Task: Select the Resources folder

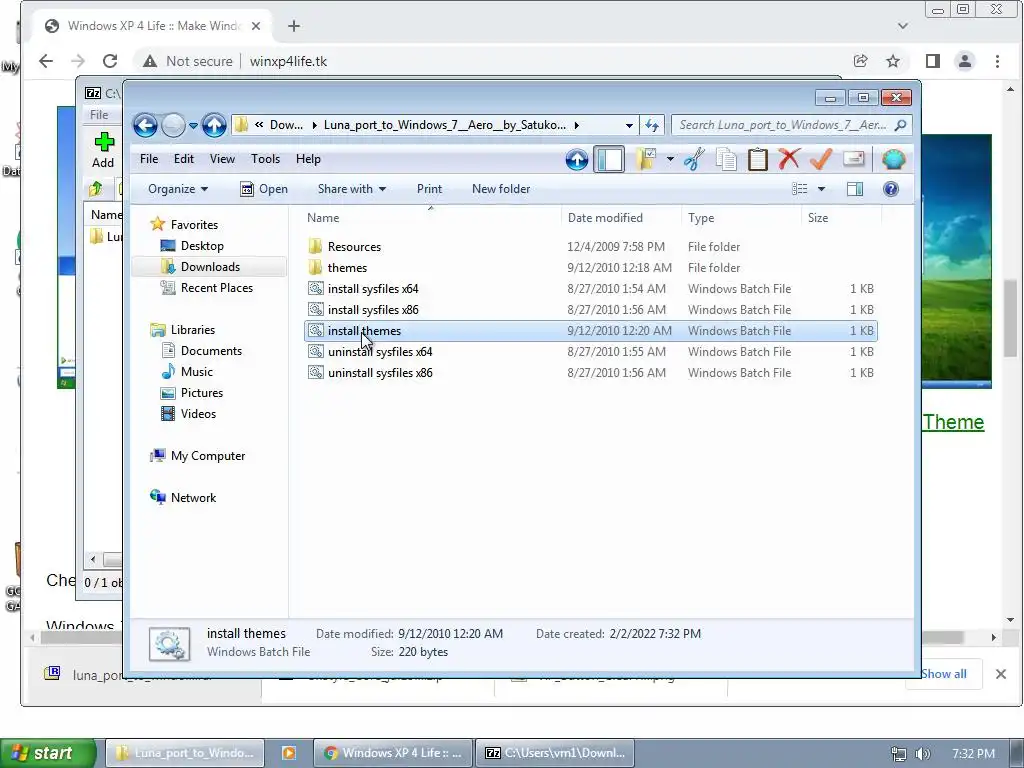Action: (x=591, y=247)
